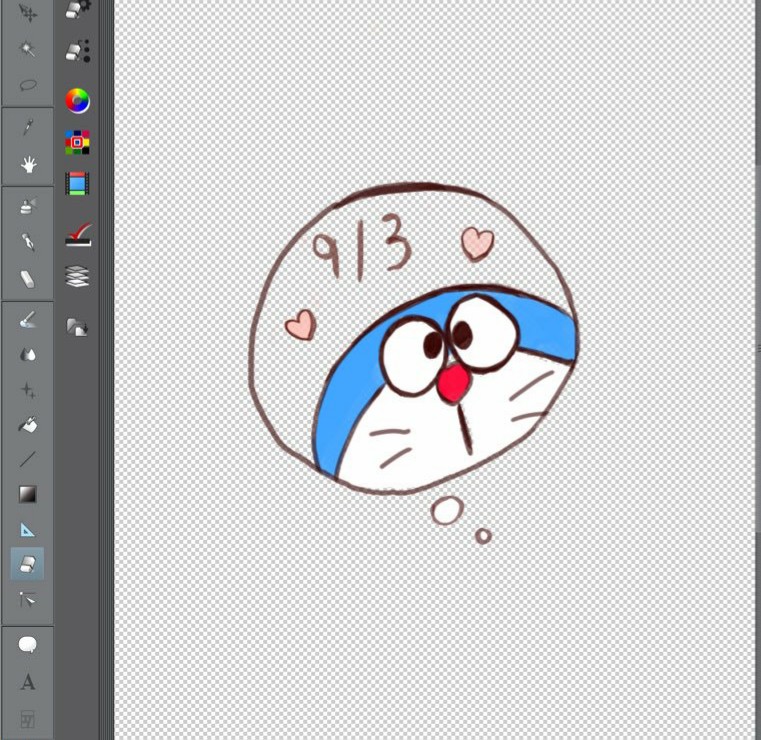Open the Layer palette stacked sheets icon
This screenshot has width=761, height=740.
pos(78,276)
